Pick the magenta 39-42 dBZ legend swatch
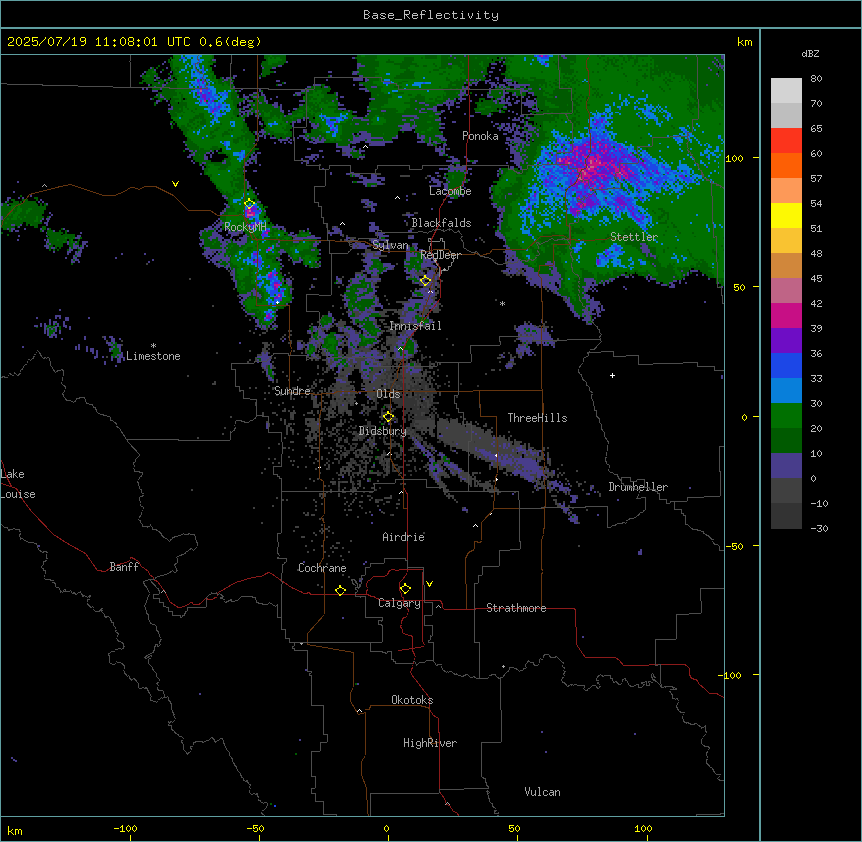 pos(786,316)
